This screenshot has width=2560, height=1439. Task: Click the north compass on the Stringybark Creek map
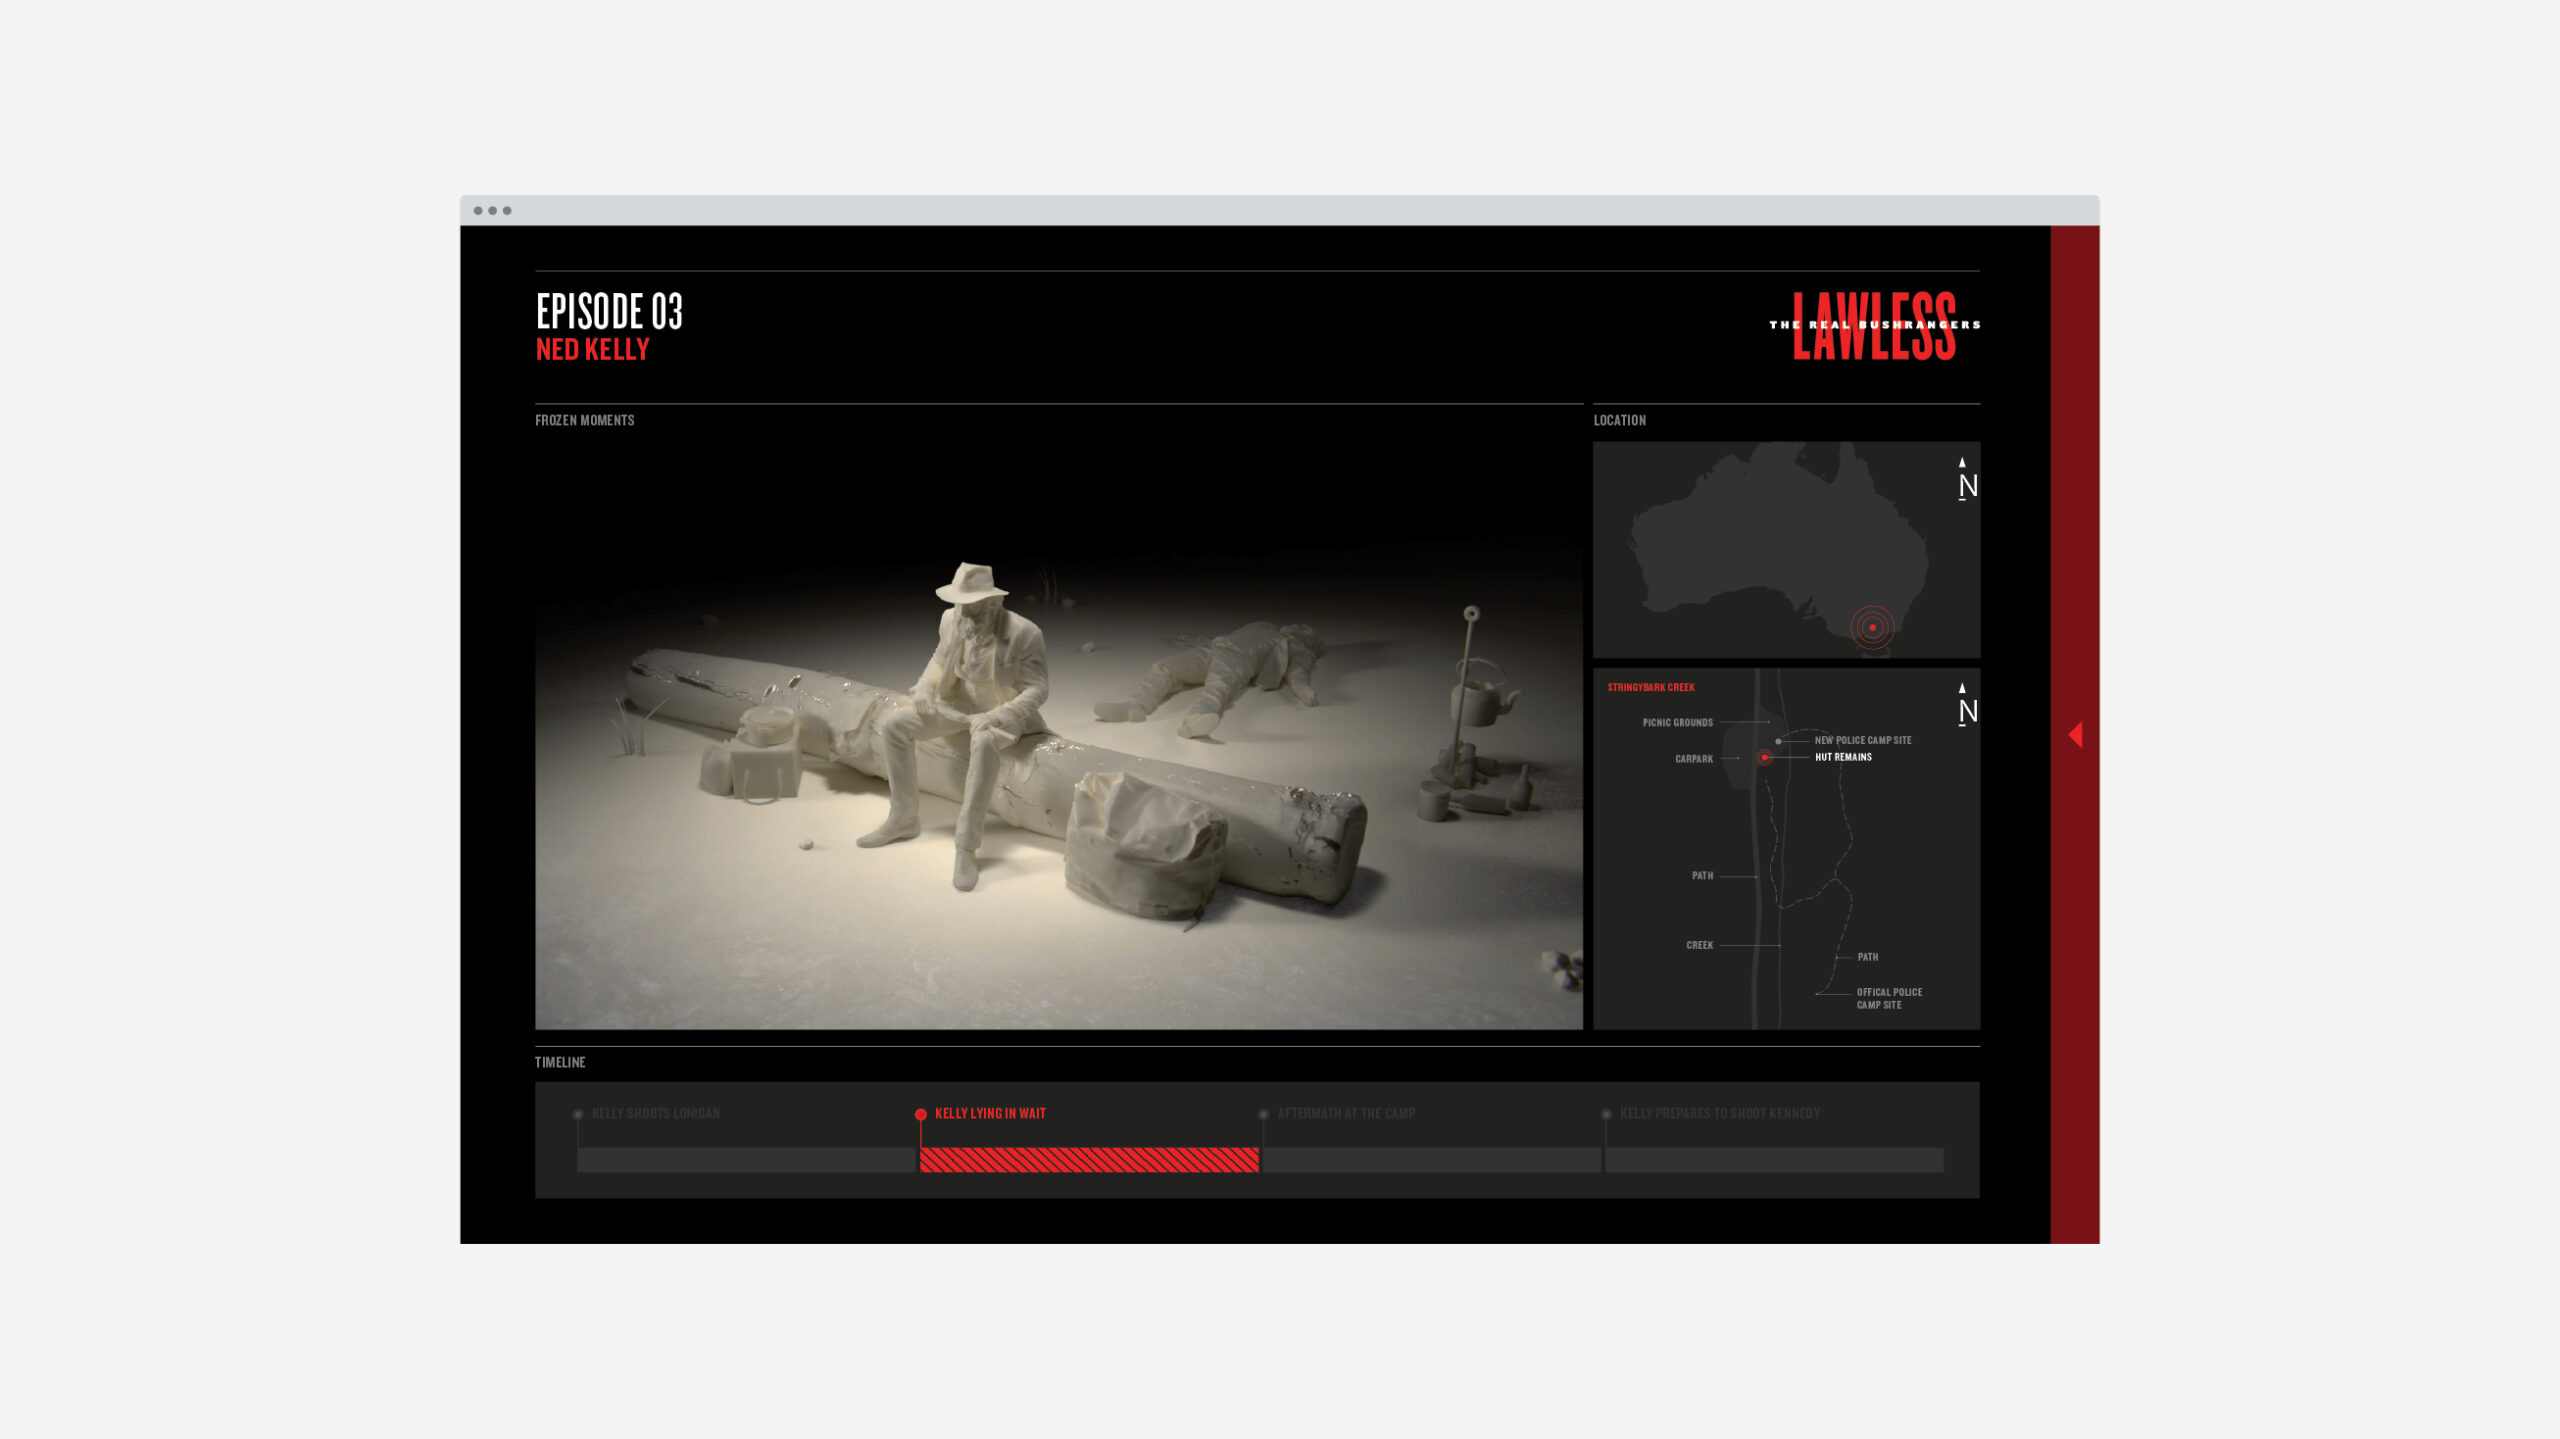1966,705
